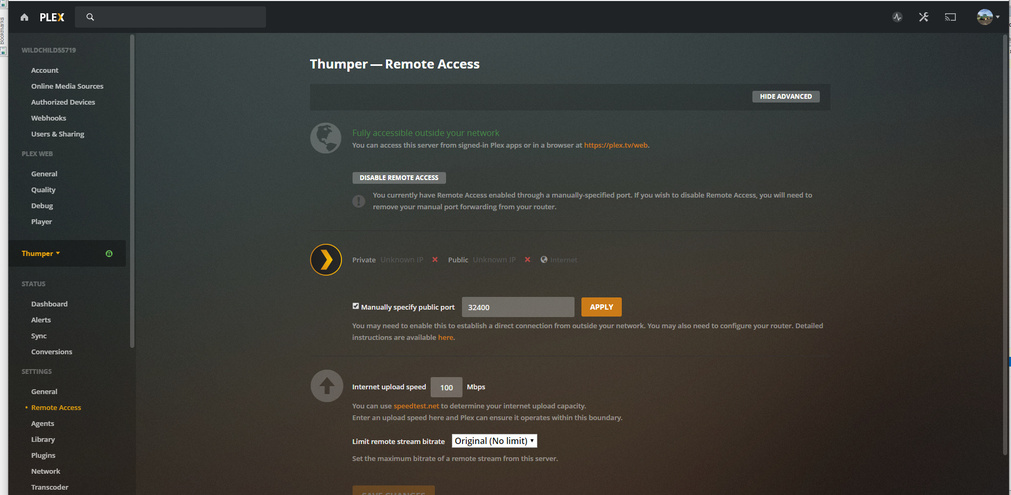The width and height of the screenshot is (1011, 495).
Task: Click the WILDCHILD55719 username header
Action: [49, 50]
